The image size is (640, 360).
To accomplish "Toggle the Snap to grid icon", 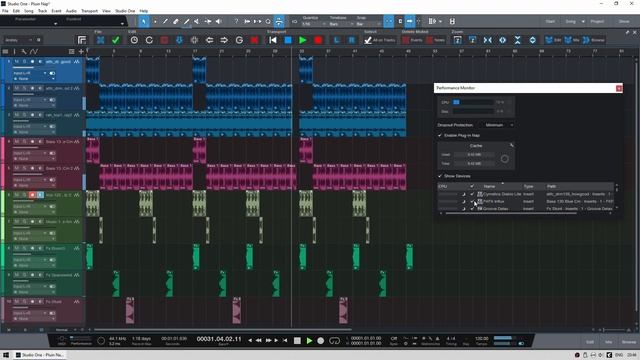I will pos(389,21).
